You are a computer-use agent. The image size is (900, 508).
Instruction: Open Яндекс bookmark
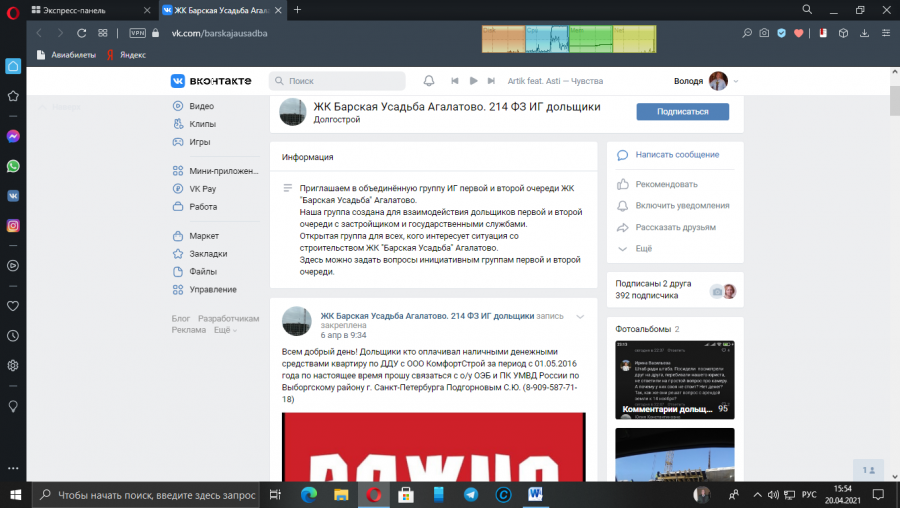pos(126,55)
